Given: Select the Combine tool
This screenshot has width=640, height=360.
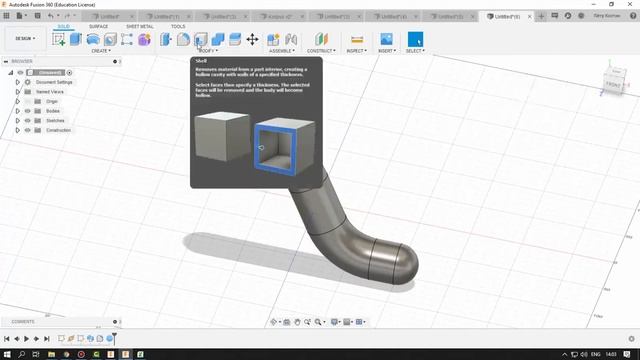Looking at the screenshot, I should [x=218, y=39].
